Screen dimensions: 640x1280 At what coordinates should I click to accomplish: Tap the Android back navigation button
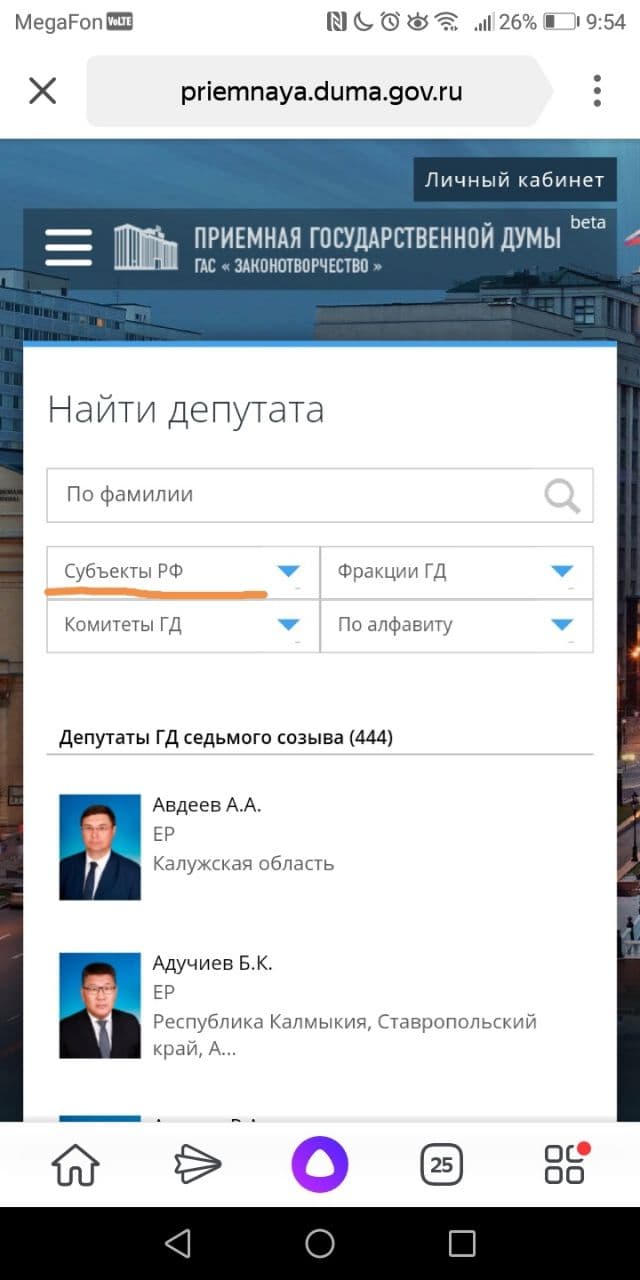(x=178, y=1243)
